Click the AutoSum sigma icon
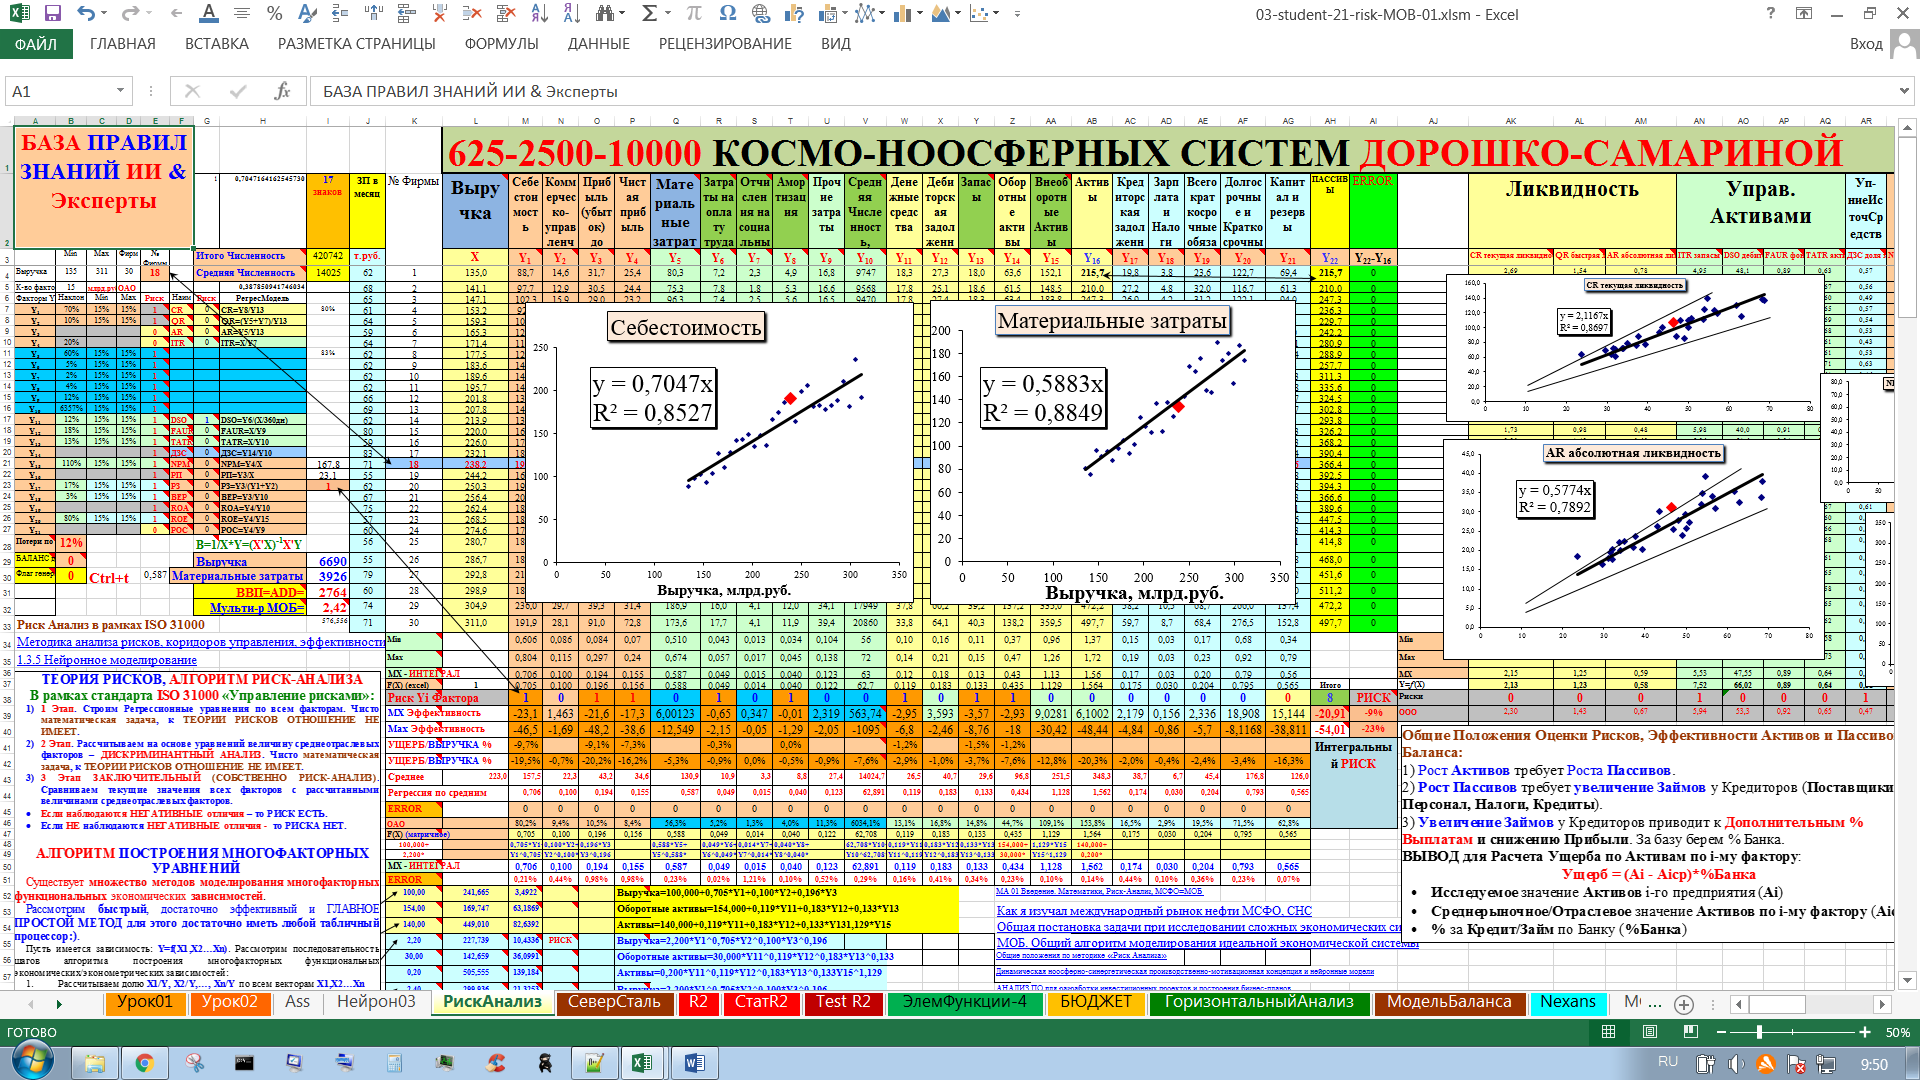This screenshot has height=1080, width=1920. click(x=649, y=14)
